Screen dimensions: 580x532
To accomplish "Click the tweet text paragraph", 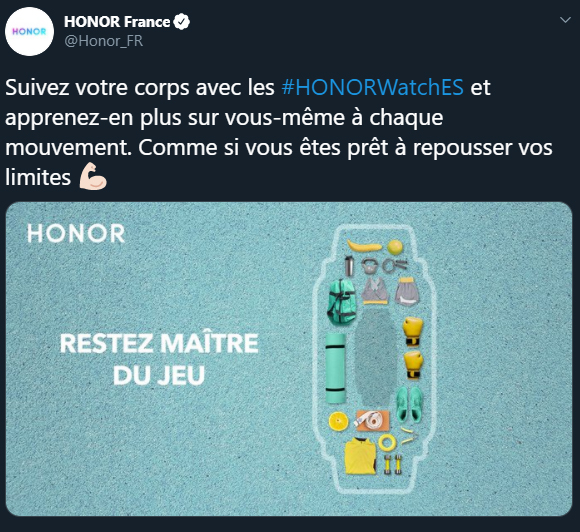I will 279,133.
